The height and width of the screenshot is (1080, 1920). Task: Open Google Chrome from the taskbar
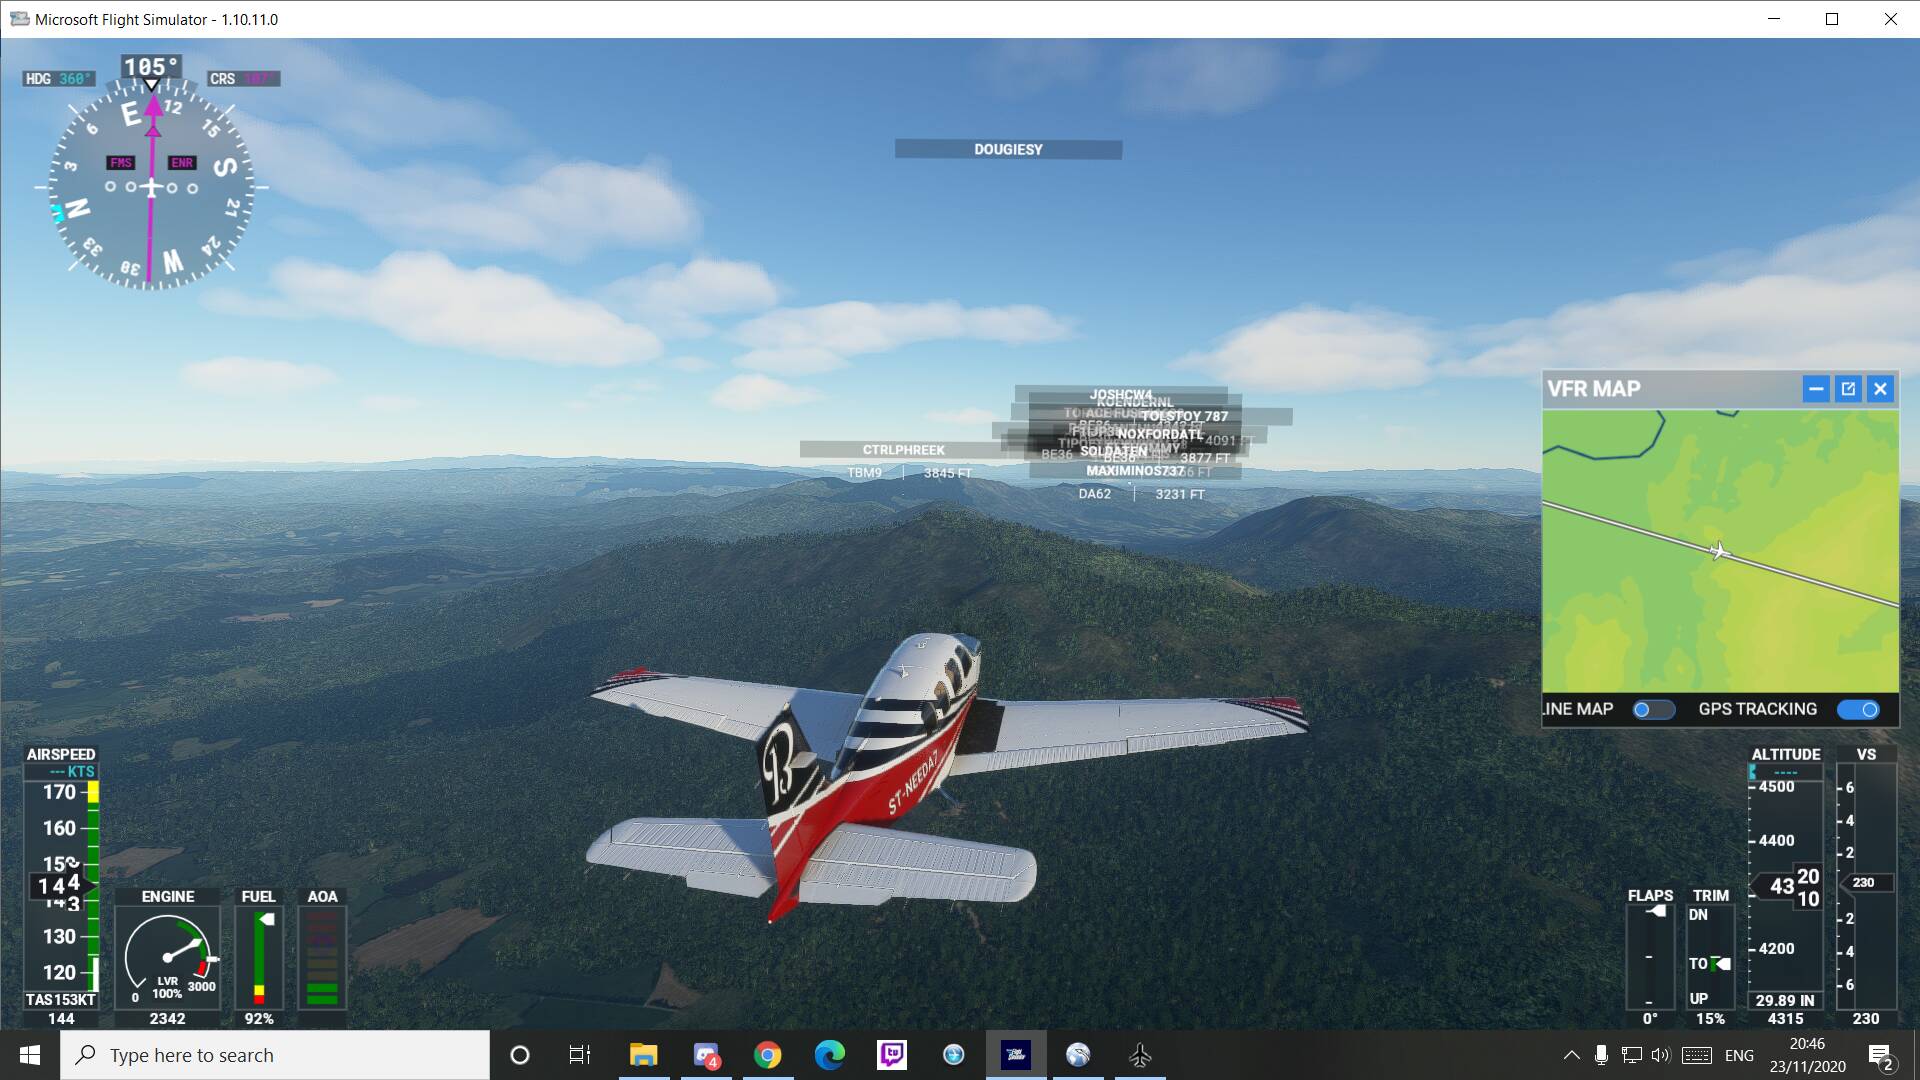(767, 1055)
